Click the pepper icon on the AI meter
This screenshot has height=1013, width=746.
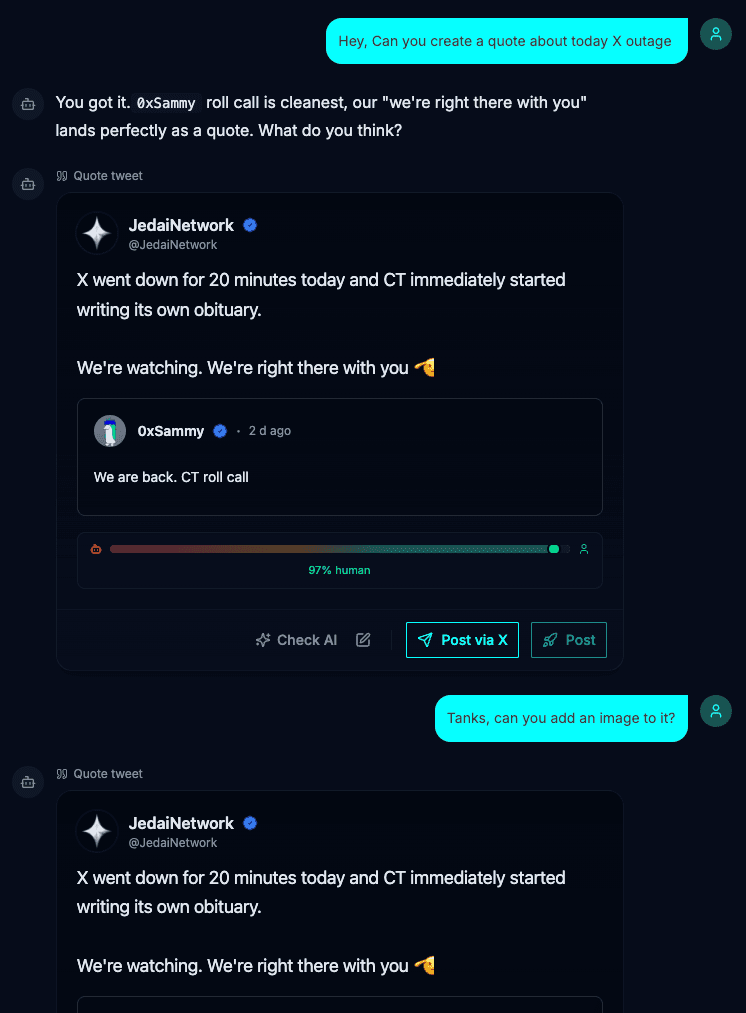pos(96,548)
